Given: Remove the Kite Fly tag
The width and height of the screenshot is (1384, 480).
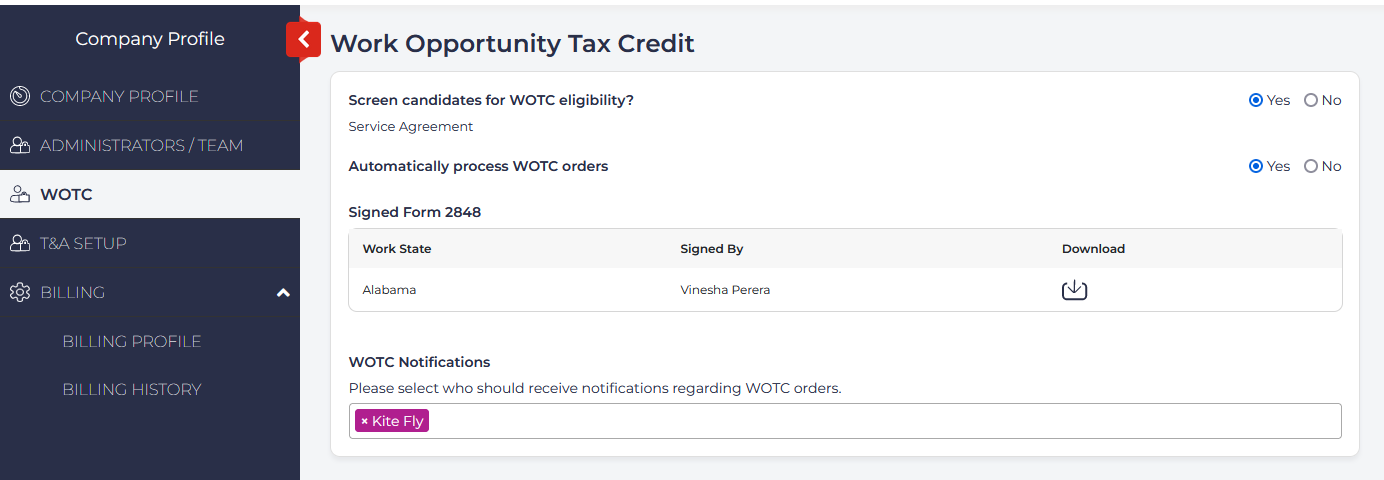Looking at the screenshot, I should click(x=364, y=421).
